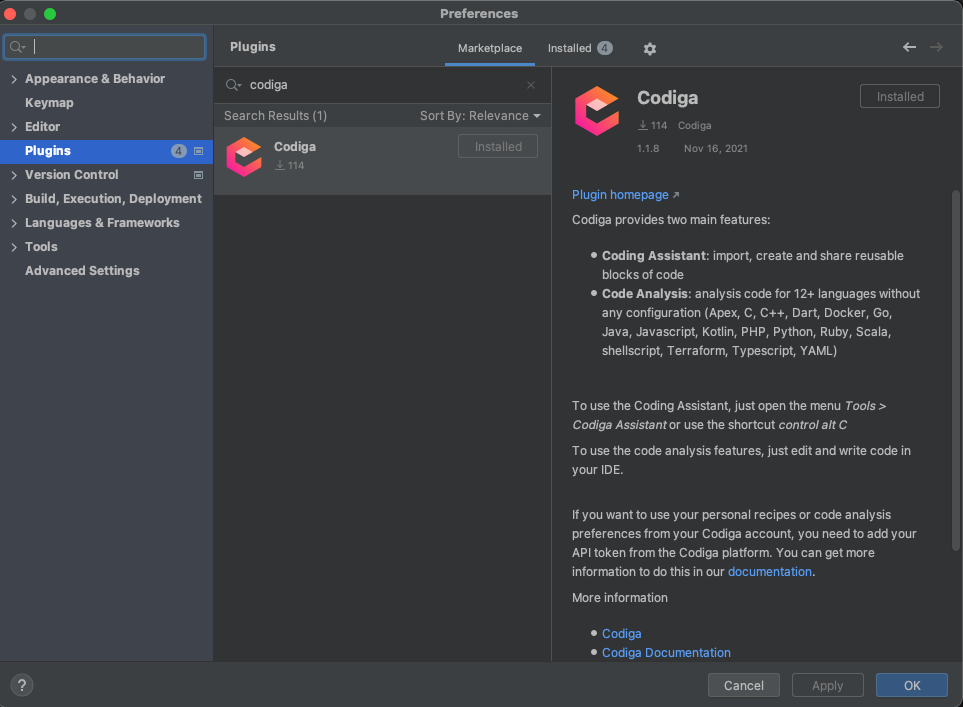Open the Codiga link under More information
The image size is (963, 707).
622,633
